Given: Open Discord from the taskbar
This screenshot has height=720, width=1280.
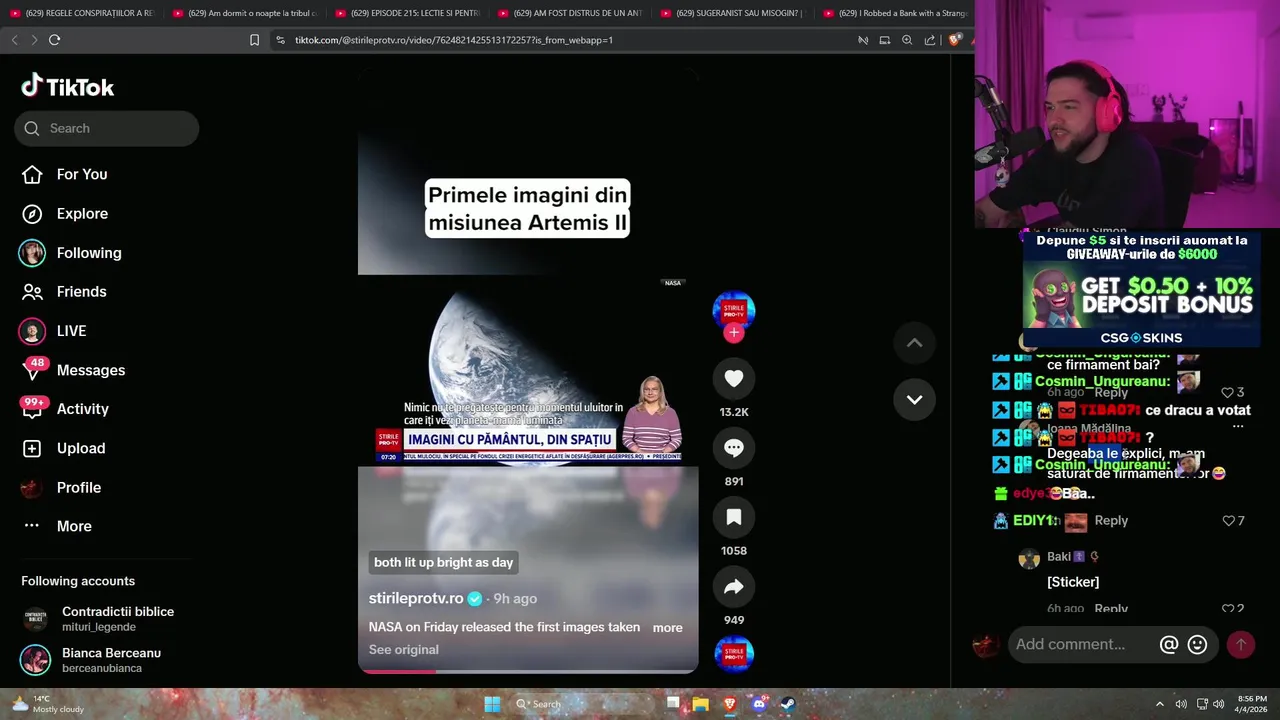Looking at the screenshot, I should tap(759, 704).
